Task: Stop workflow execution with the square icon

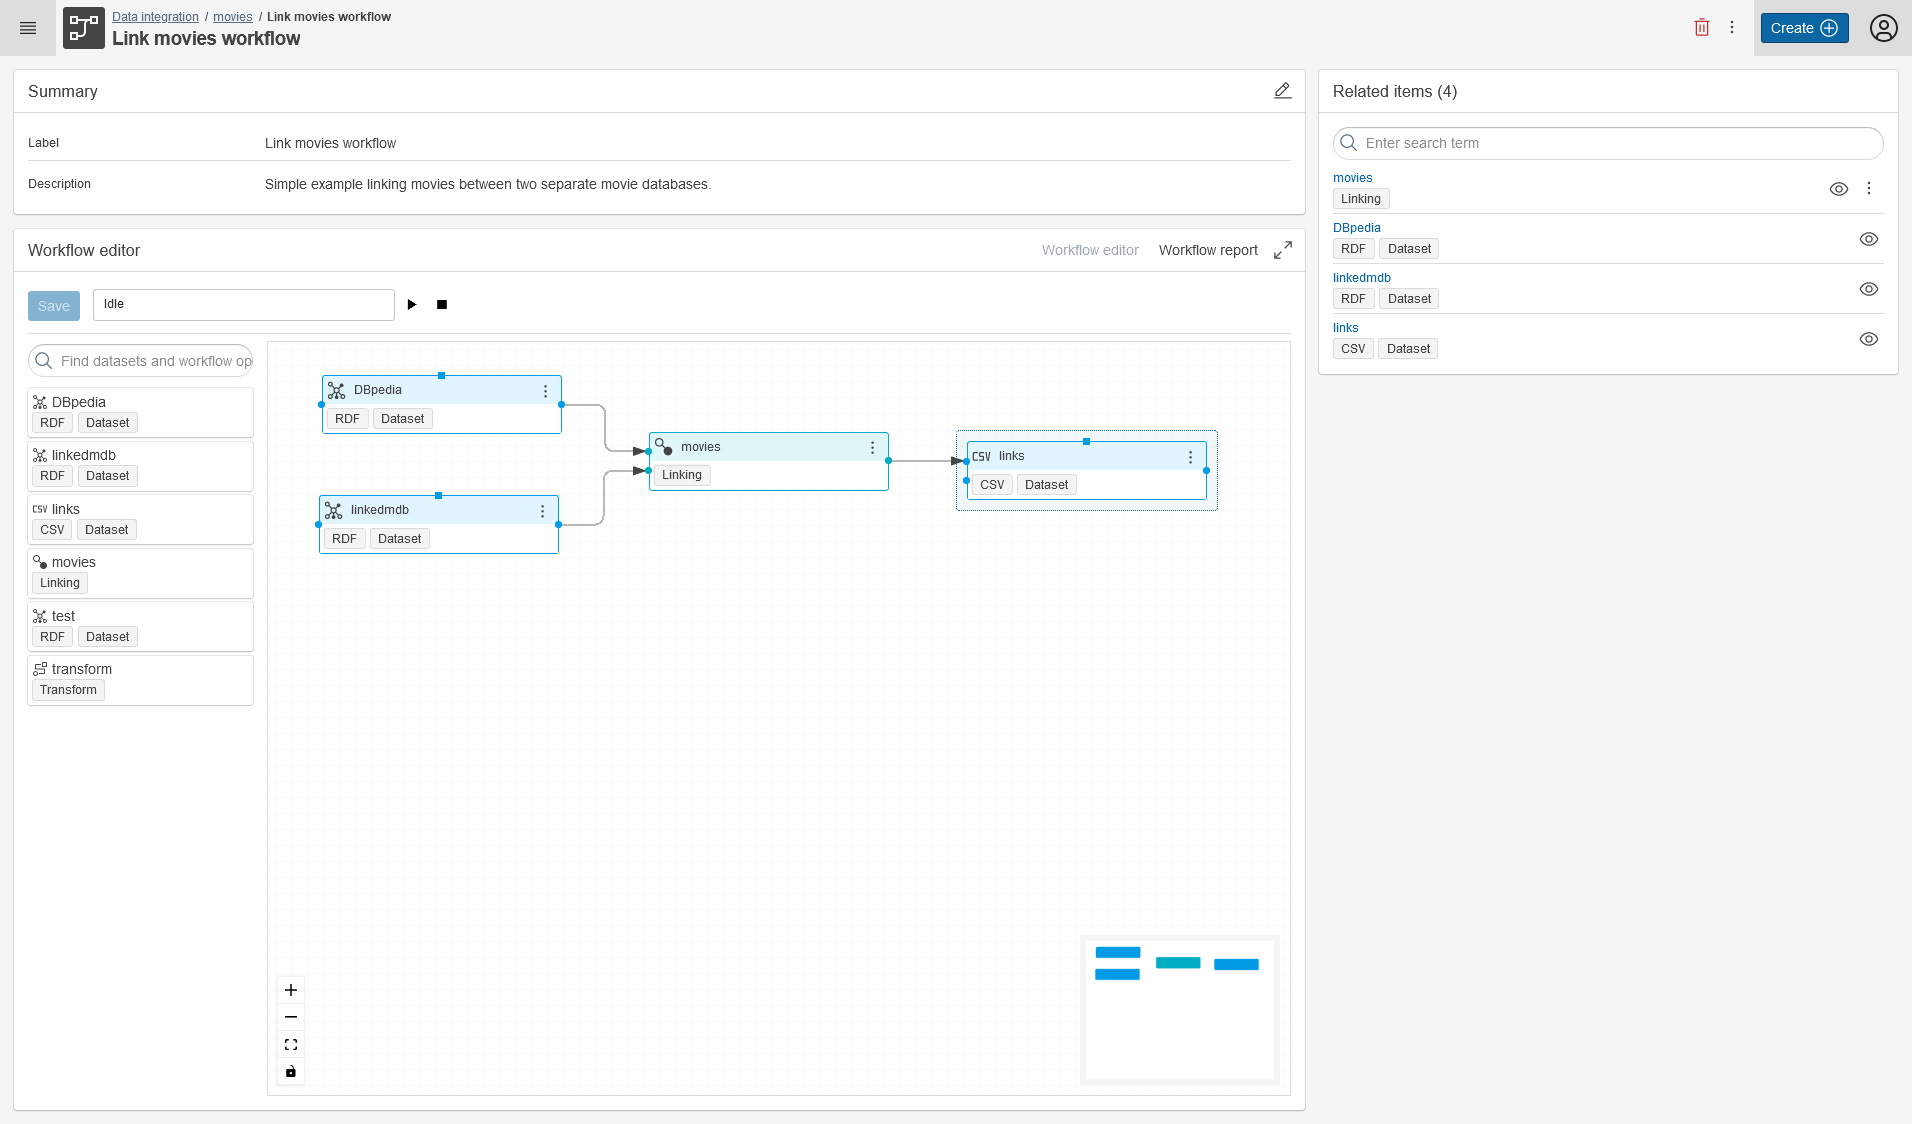Action: pos(441,304)
